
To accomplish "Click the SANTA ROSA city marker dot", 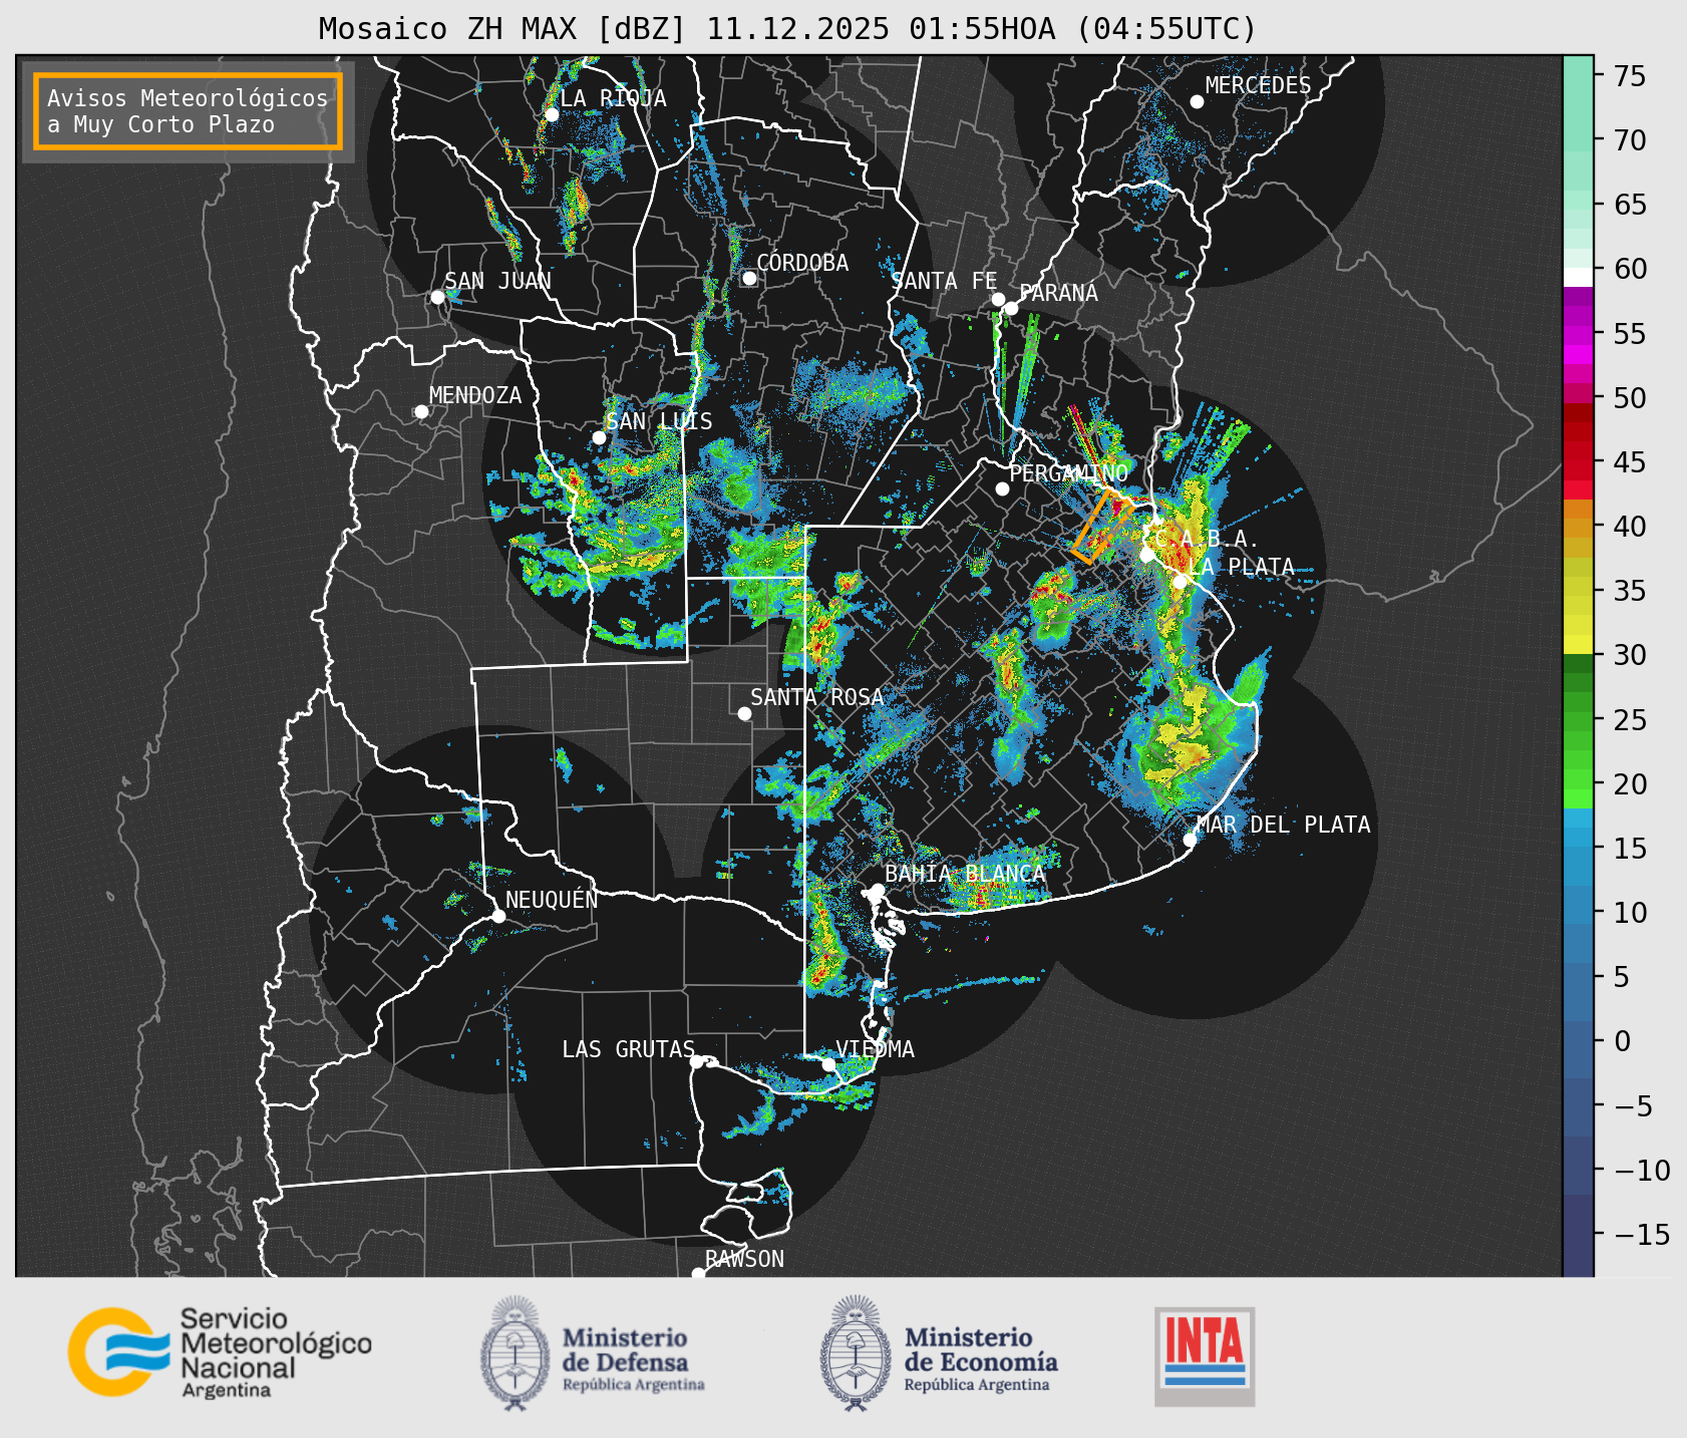I will (744, 713).
